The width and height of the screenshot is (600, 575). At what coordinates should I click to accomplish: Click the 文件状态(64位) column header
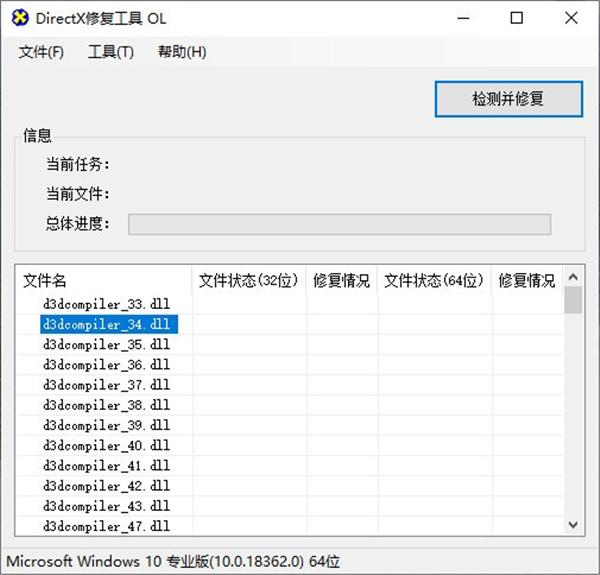point(434,280)
